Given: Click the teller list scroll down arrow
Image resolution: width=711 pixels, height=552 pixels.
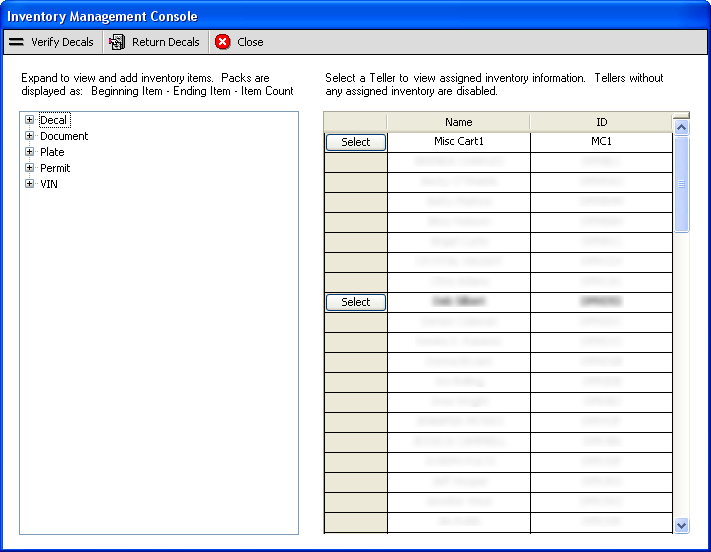Looking at the screenshot, I should [681, 526].
